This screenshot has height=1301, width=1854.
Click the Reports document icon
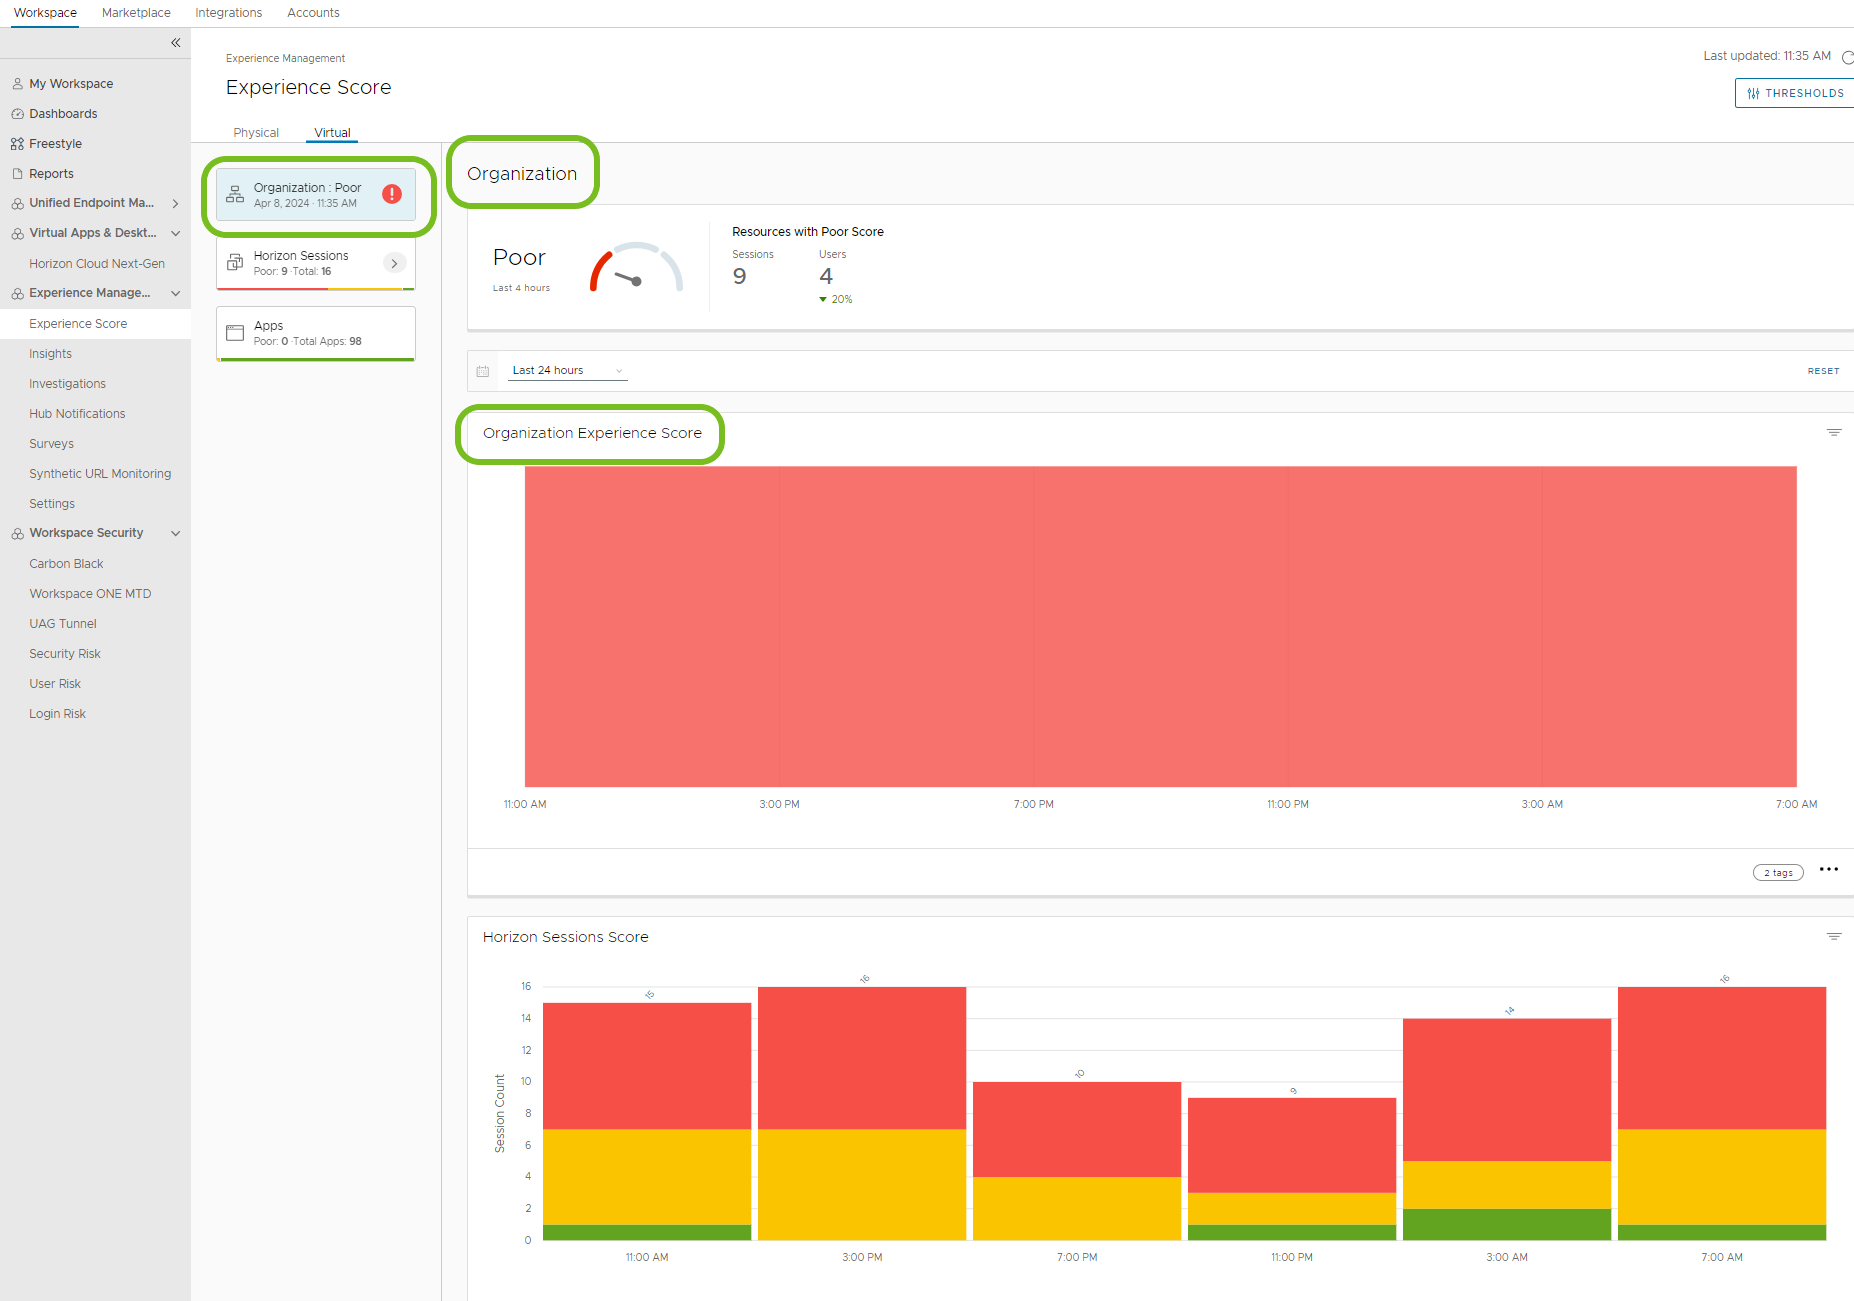[17, 174]
